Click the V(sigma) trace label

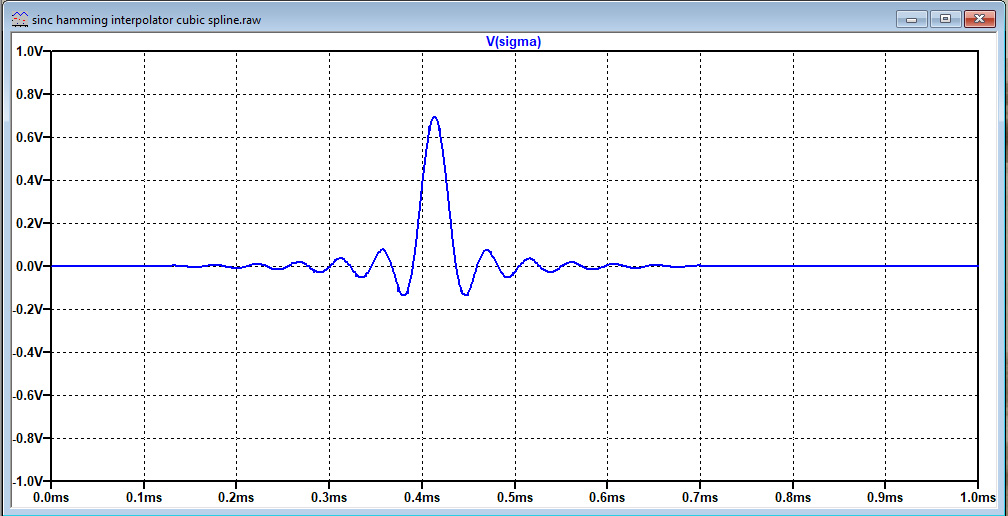(514, 42)
